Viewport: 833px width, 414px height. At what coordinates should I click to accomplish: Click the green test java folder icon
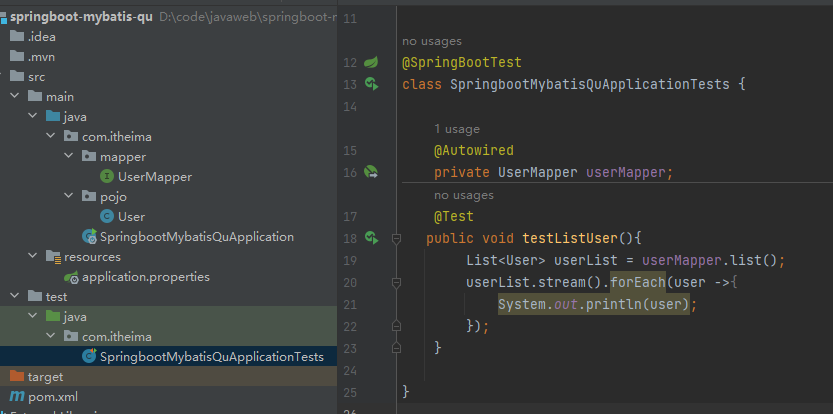coord(53,316)
